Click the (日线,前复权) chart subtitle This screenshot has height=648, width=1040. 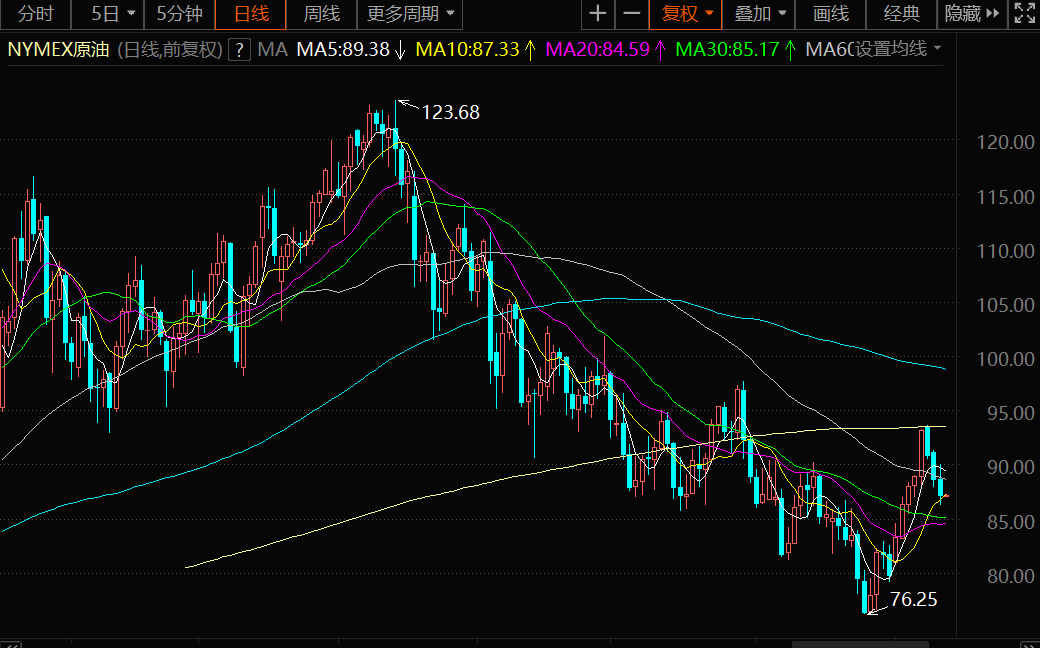click(x=170, y=50)
